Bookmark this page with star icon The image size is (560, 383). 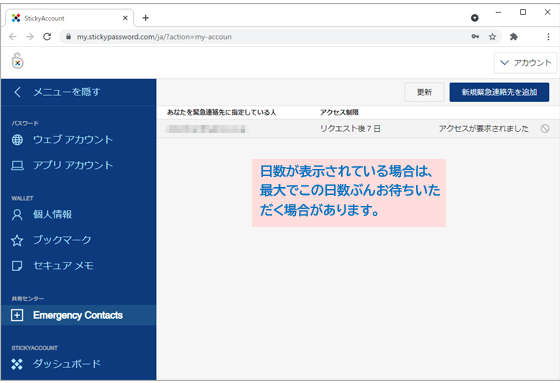(x=492, y=37)
